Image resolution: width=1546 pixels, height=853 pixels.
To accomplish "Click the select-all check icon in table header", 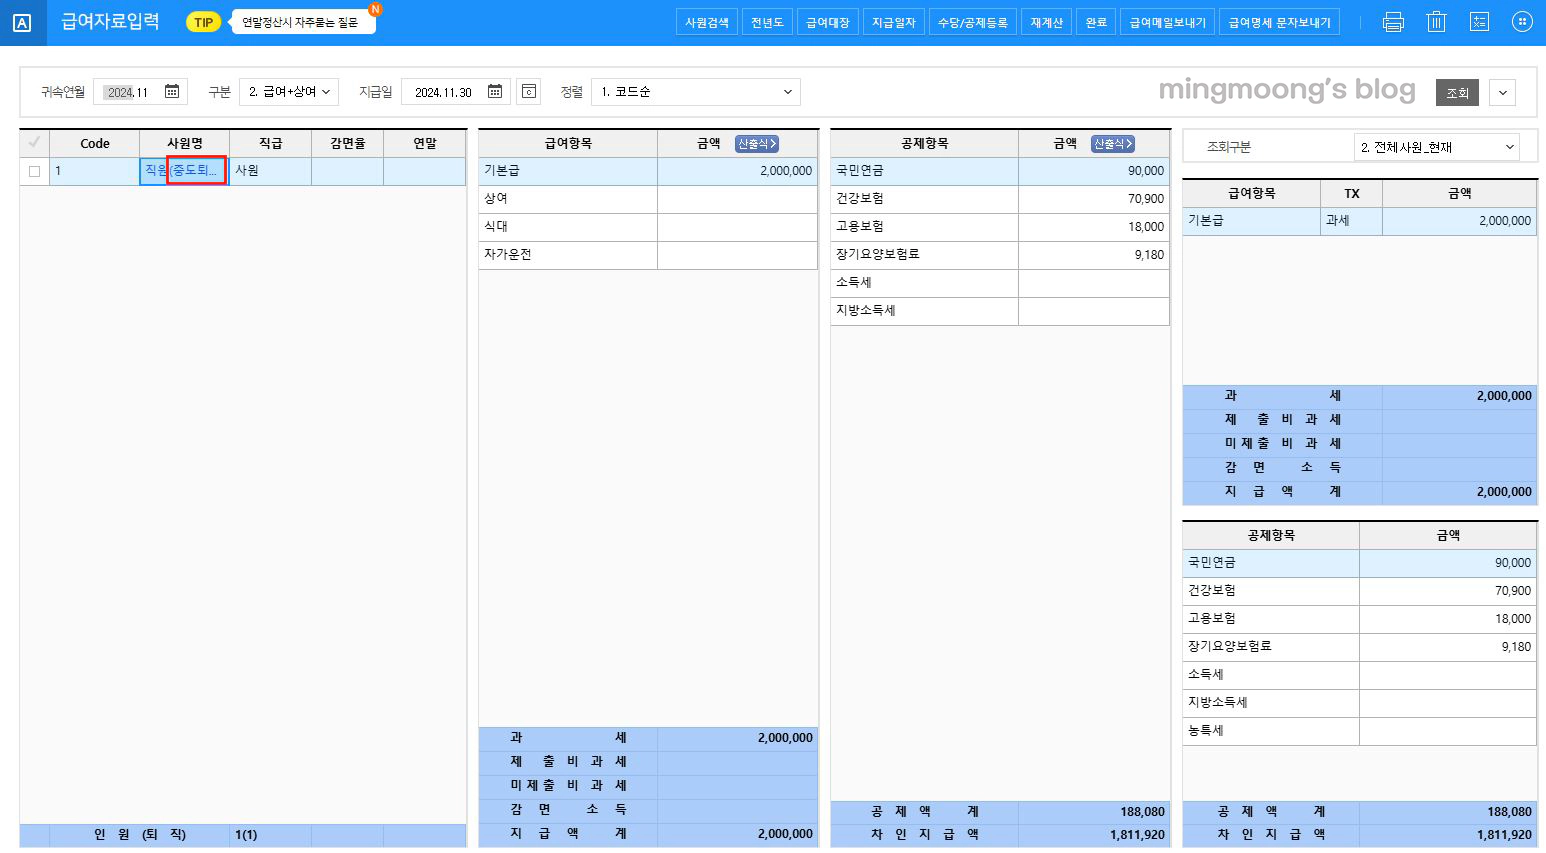I will tap(34, 143).
